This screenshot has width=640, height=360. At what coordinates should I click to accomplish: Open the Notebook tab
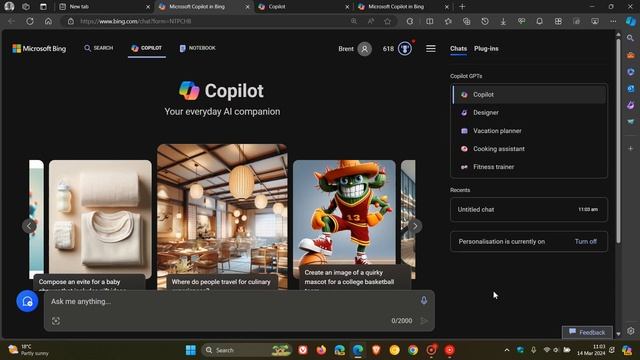coord(198,48)
